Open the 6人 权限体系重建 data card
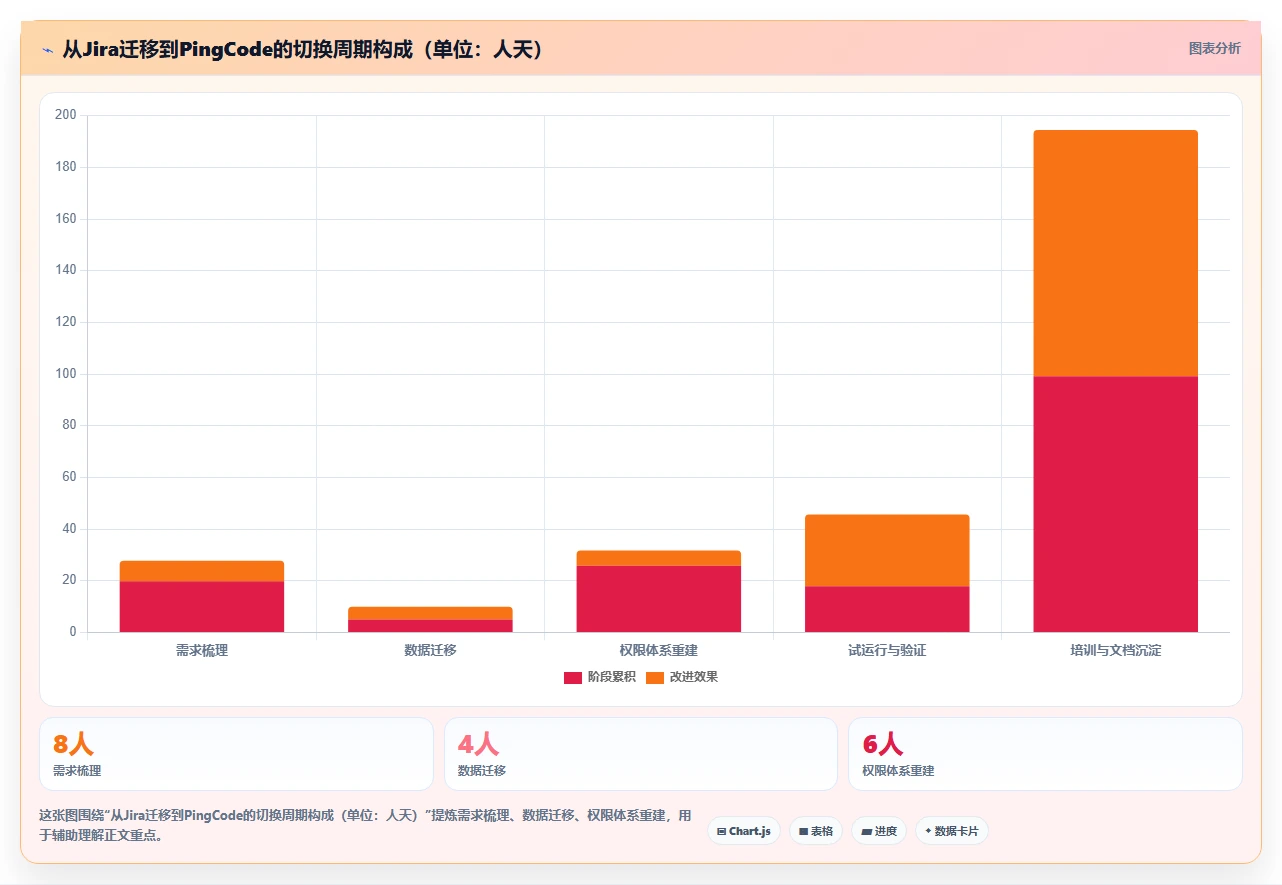The image size is (1282, 885). [1045, 754]
